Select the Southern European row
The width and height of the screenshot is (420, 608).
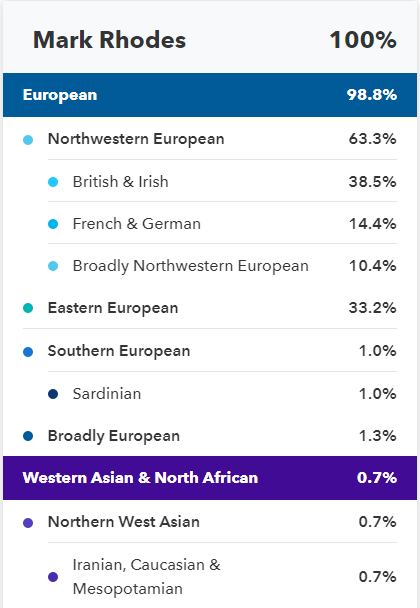(x=210, y=351)
